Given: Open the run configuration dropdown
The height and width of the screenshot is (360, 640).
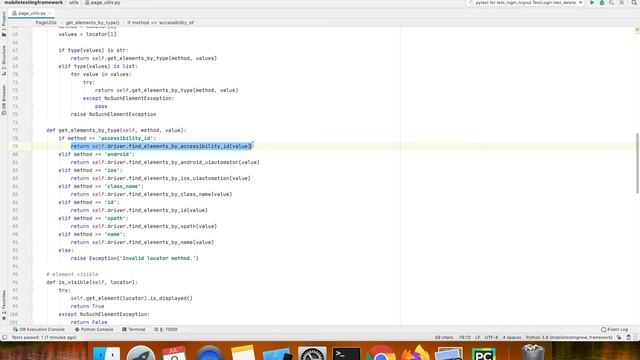Looking at the screenshot, I should 526,3.
